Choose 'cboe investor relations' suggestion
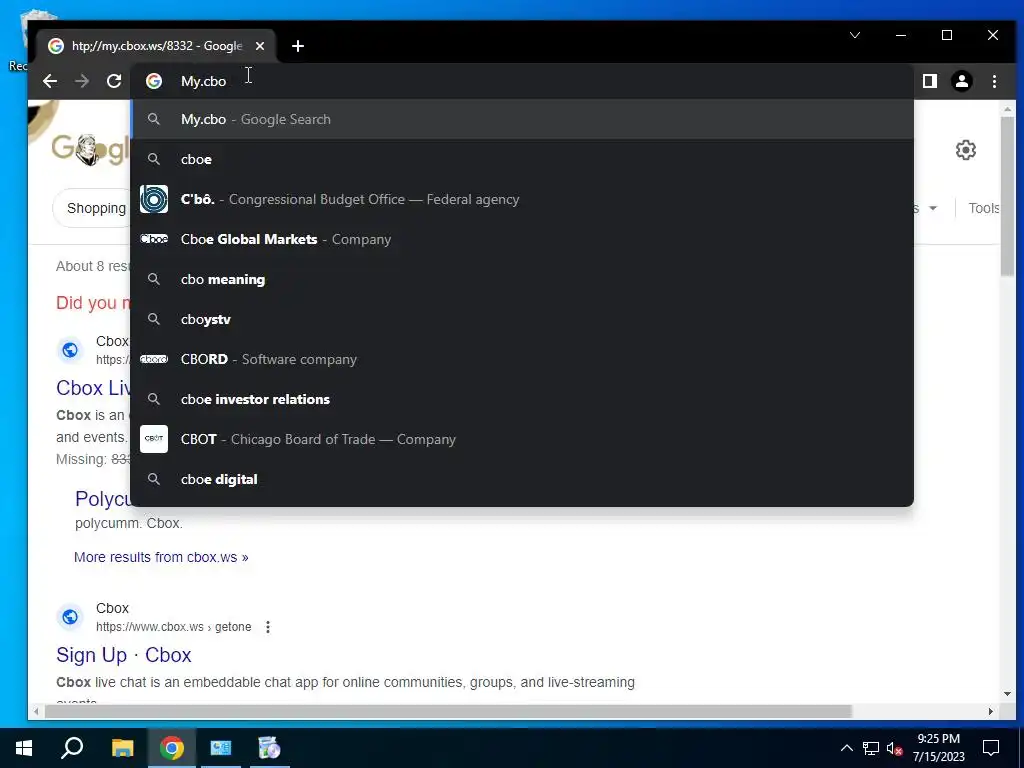The height and width of the screenshot is (768, 1024). [522, 399]
